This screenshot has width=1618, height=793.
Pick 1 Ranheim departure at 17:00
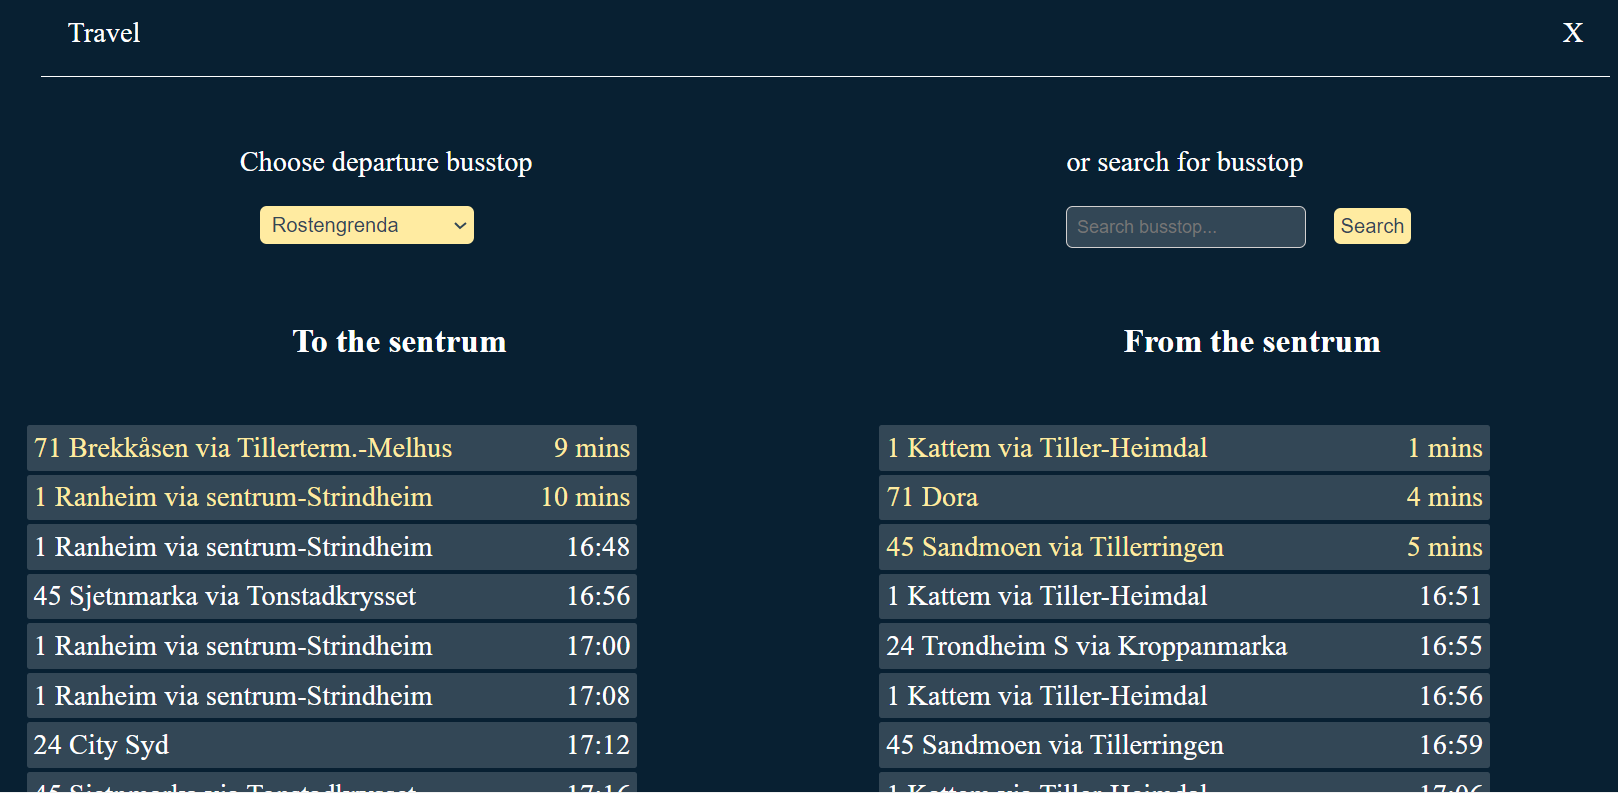(332, 646)
